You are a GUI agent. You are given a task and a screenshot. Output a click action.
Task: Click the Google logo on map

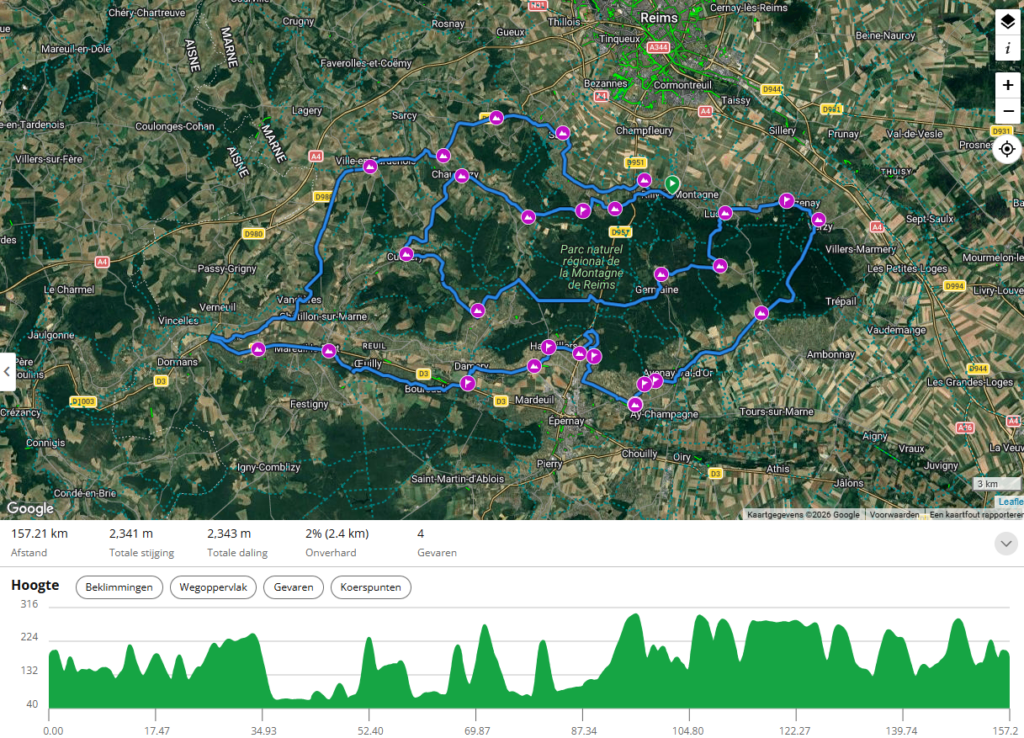[30, 508]
